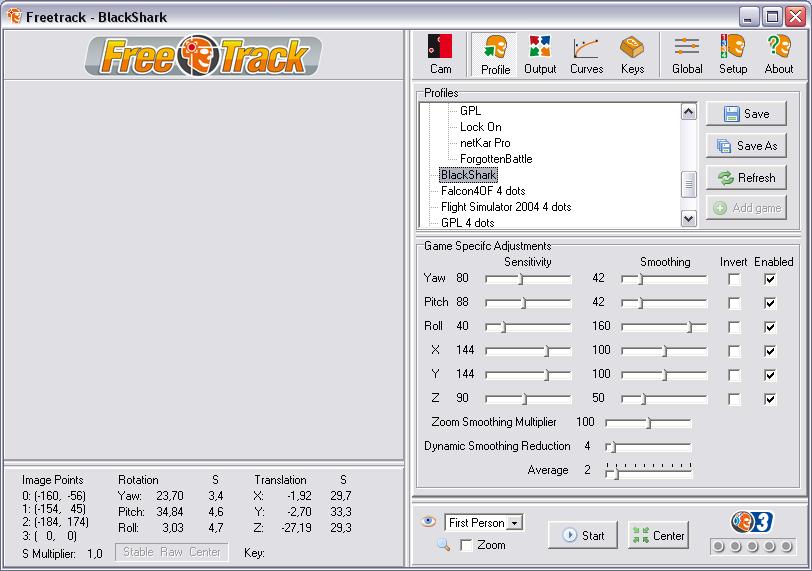Click the Pitch sensitivity slider

(528, 303)
